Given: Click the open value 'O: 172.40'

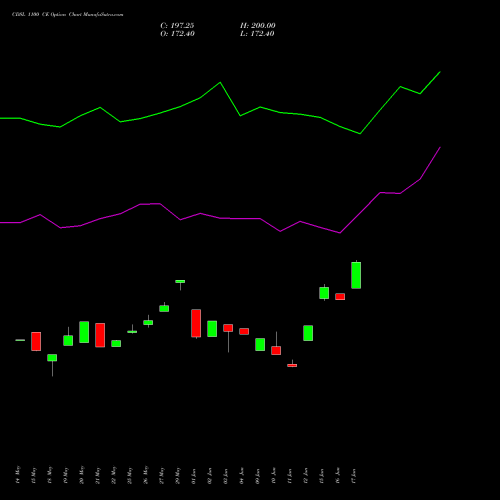Looking at the screenshot, I should coord(177,34).
